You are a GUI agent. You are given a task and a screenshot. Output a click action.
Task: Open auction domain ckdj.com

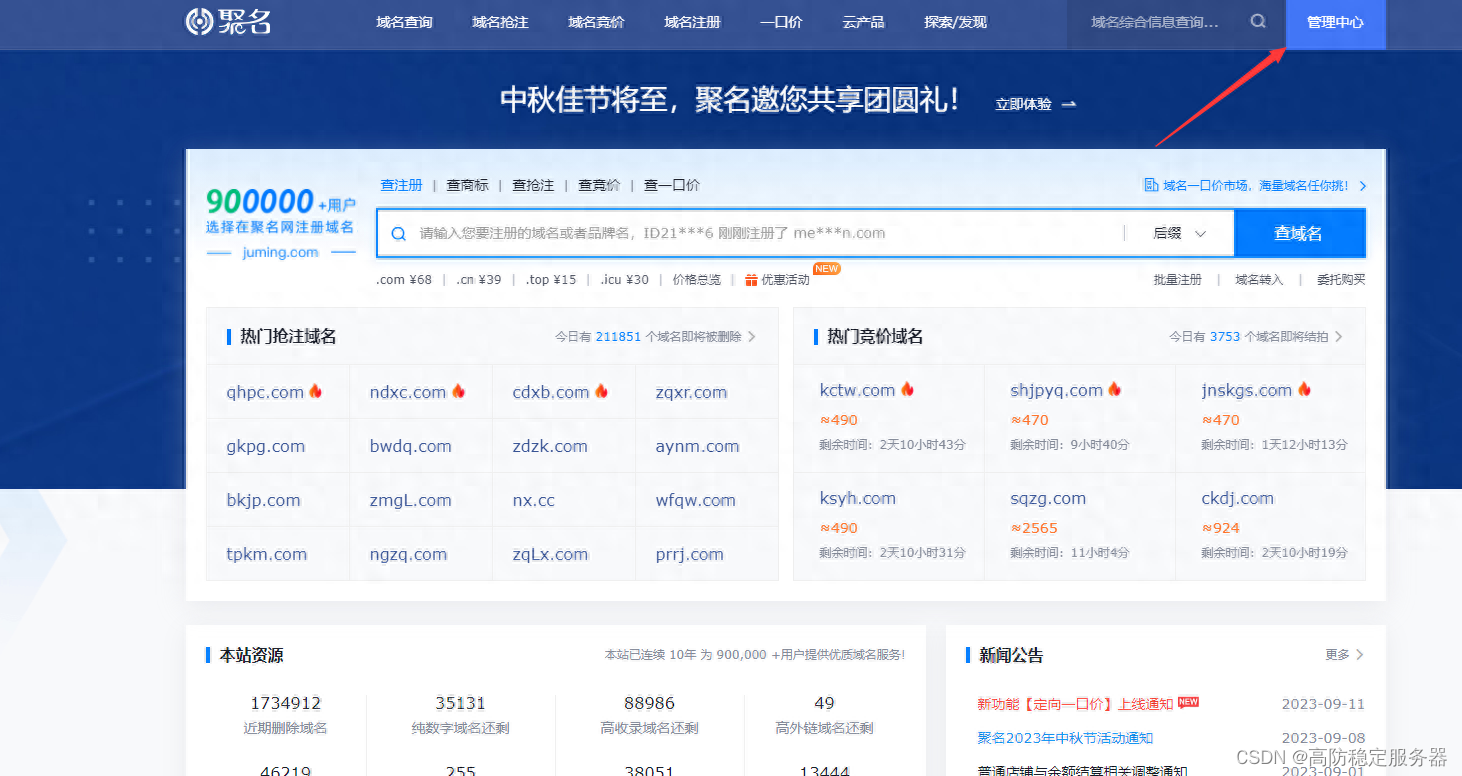(x=1238, y=498)
